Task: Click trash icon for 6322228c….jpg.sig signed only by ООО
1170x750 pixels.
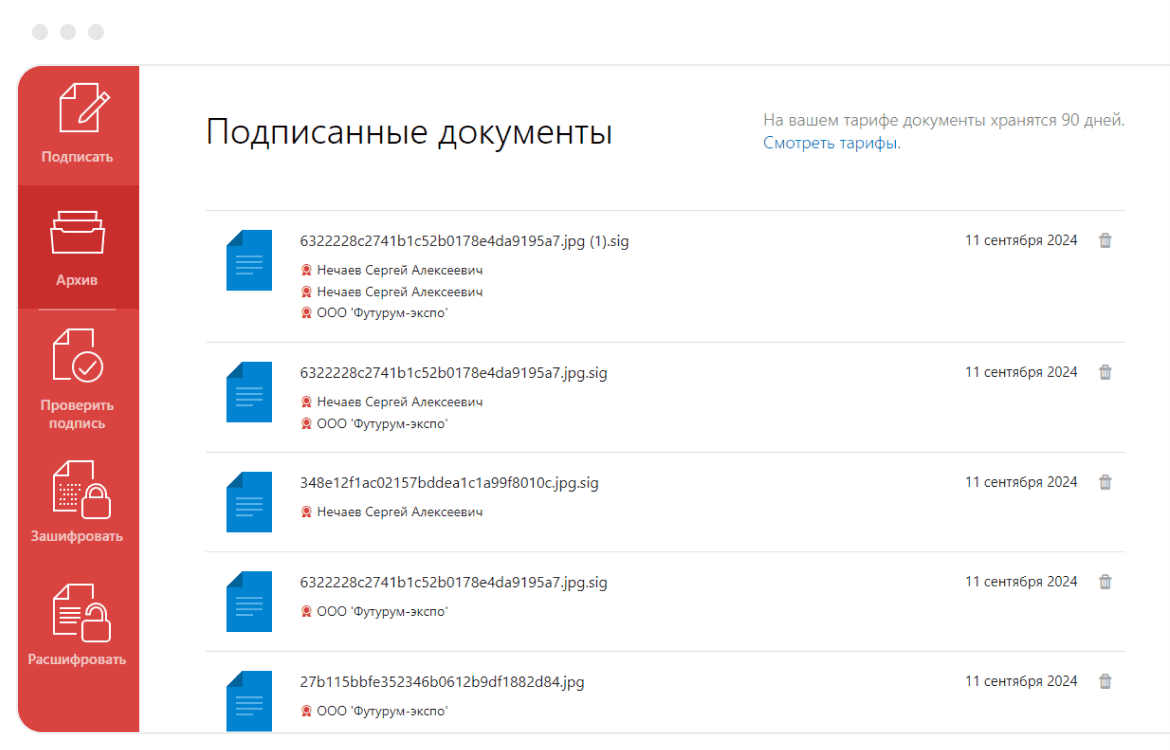Action: tap(1105, 582)
